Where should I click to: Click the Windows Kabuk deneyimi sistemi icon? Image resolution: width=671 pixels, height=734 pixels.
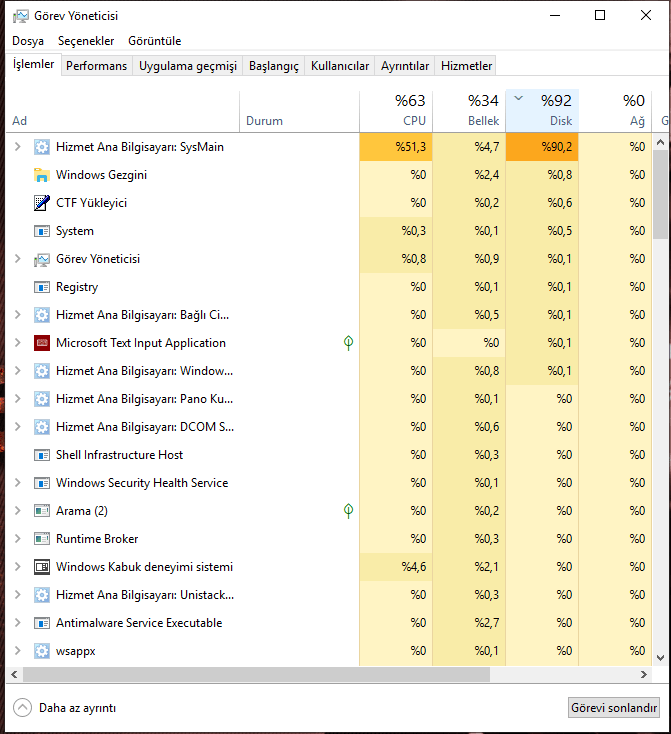(42, 567)
